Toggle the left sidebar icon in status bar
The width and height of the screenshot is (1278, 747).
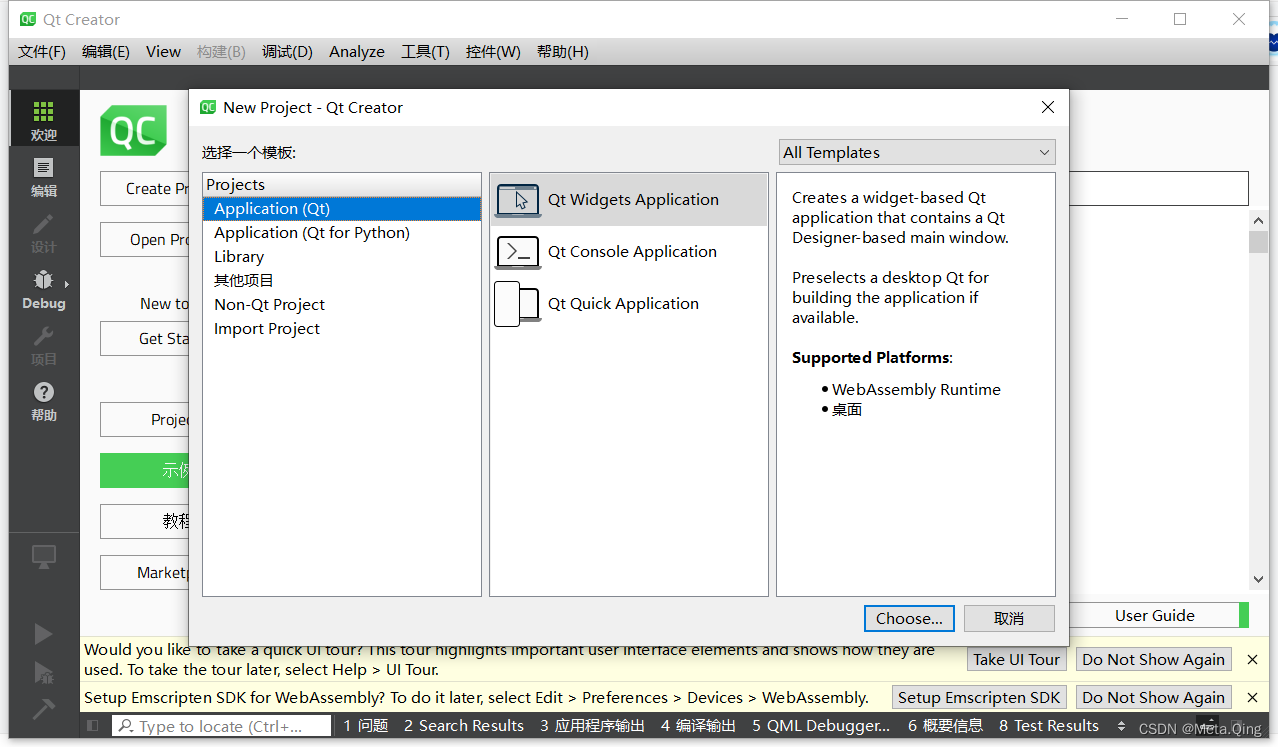[x=93, y=726]
